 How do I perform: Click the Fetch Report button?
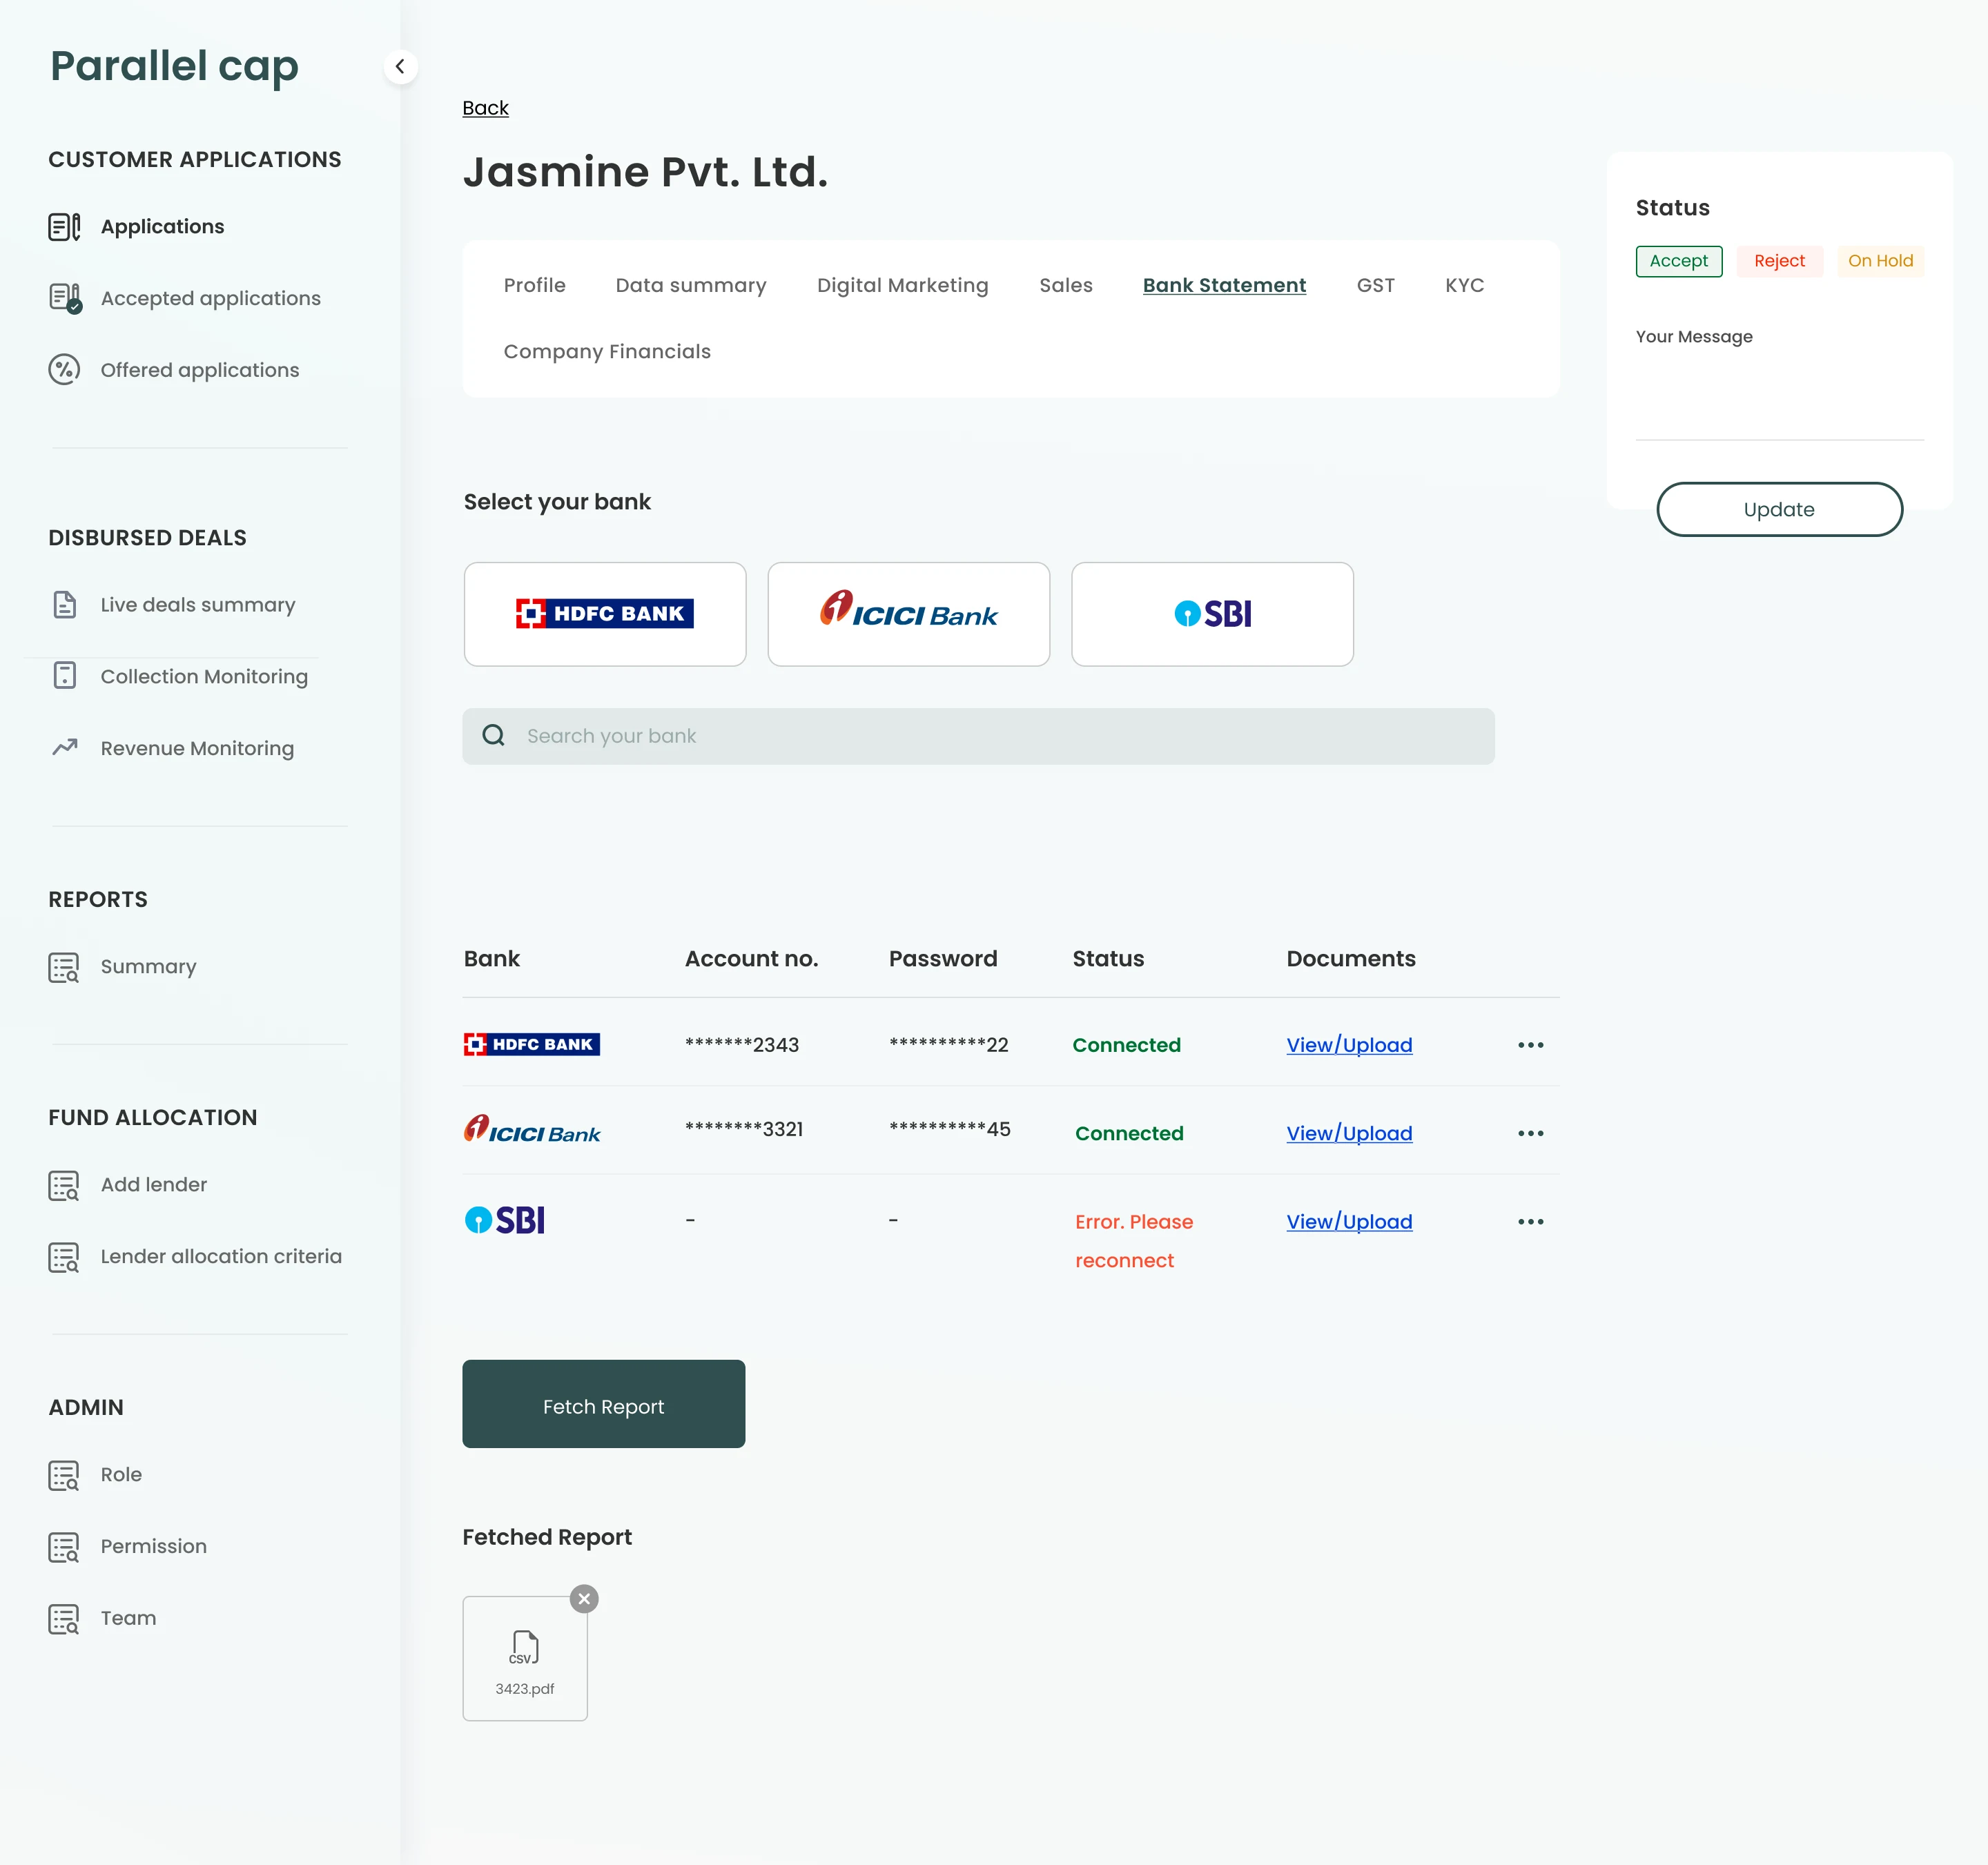click(603, 1404)
